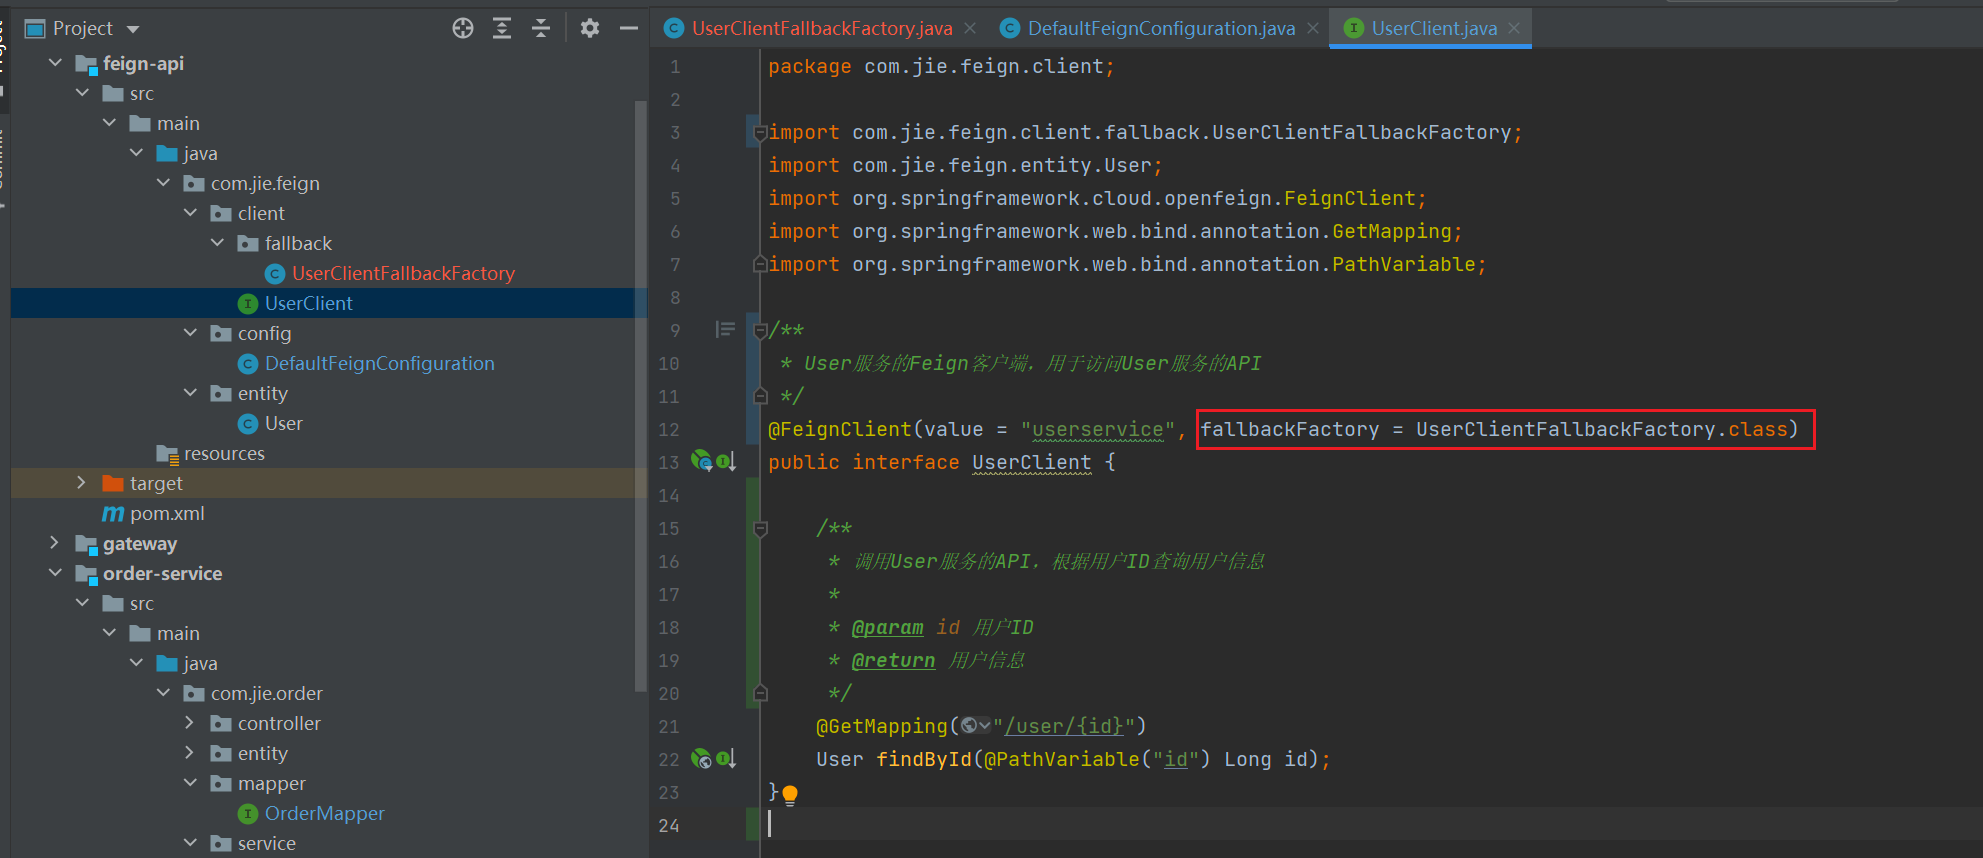Screen dimensions: 1983x858
Task: Open OrderMapper in project tree
Action: [324, 813]
